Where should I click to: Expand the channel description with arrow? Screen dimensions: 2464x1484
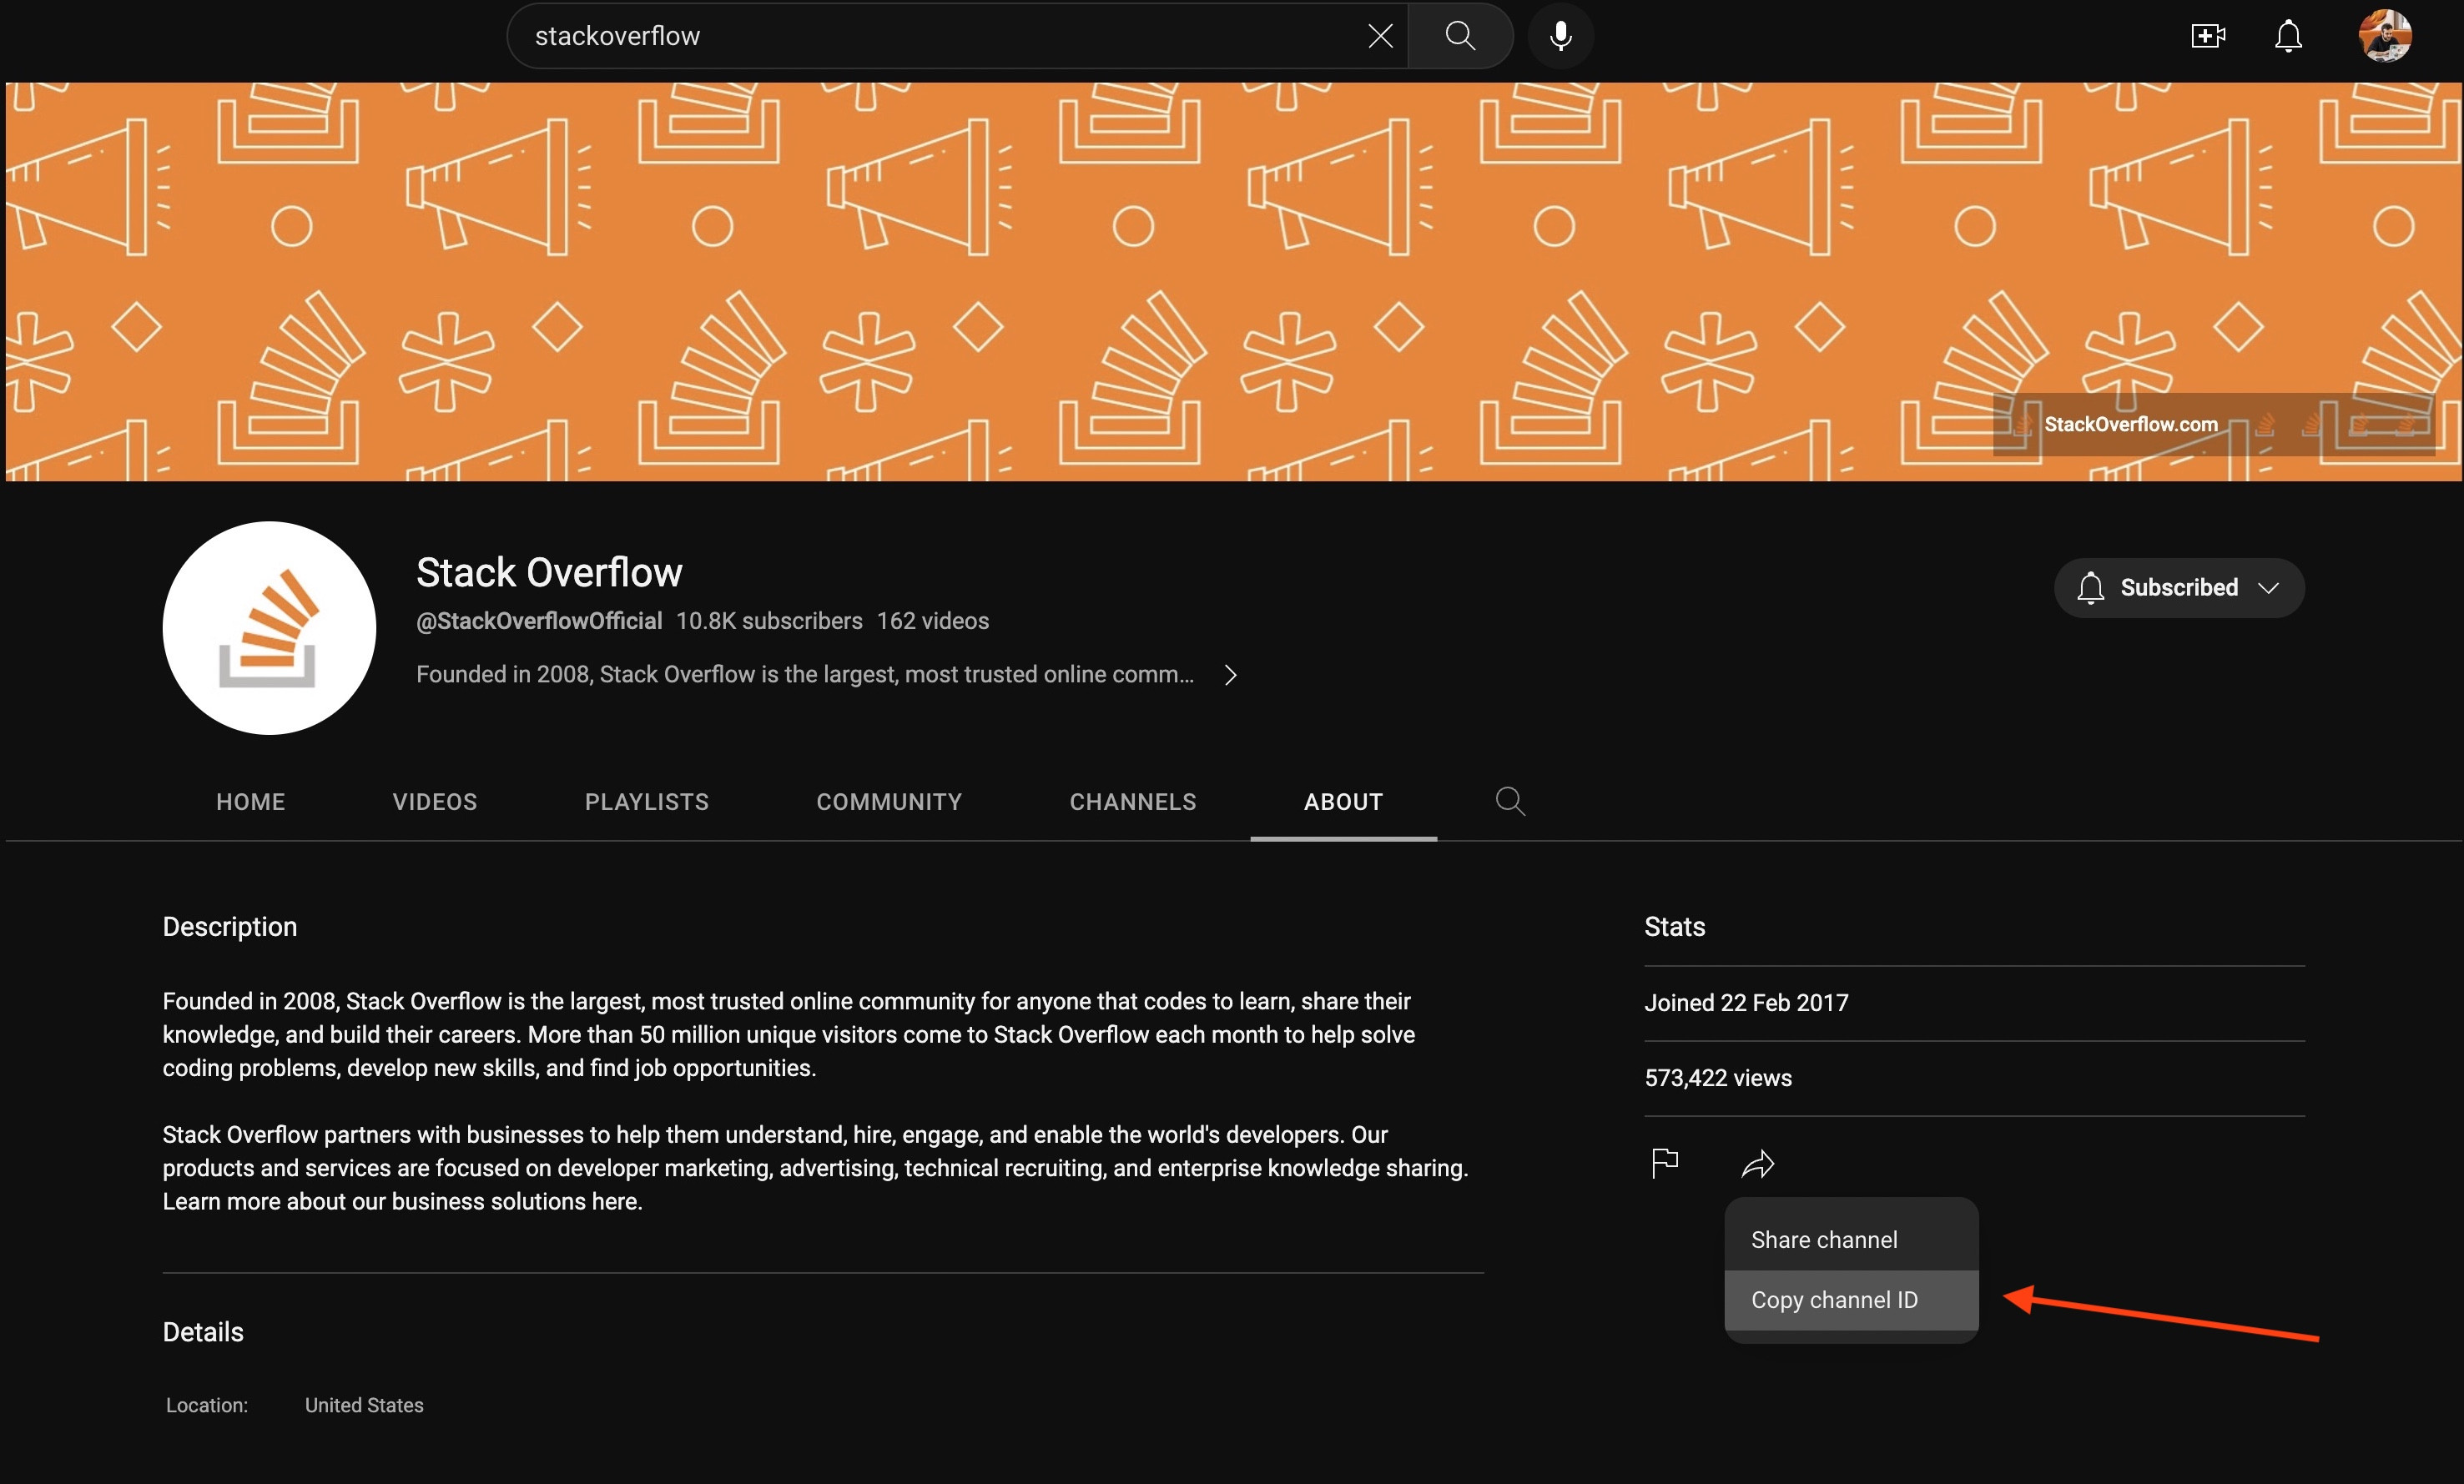[1232, 674]
